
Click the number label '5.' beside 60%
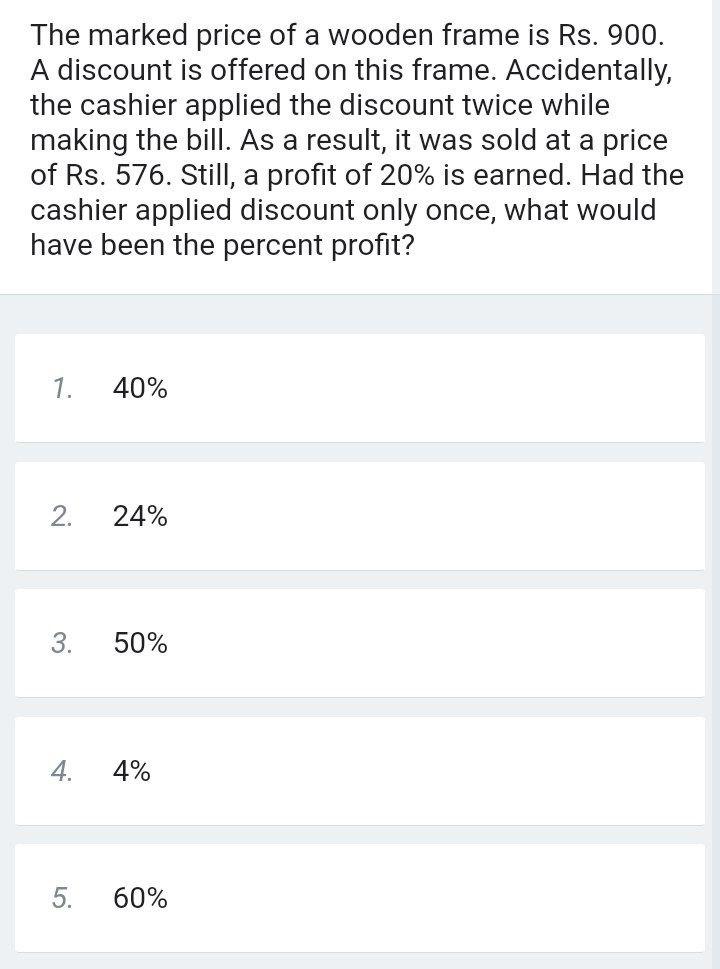pos(61,898)
